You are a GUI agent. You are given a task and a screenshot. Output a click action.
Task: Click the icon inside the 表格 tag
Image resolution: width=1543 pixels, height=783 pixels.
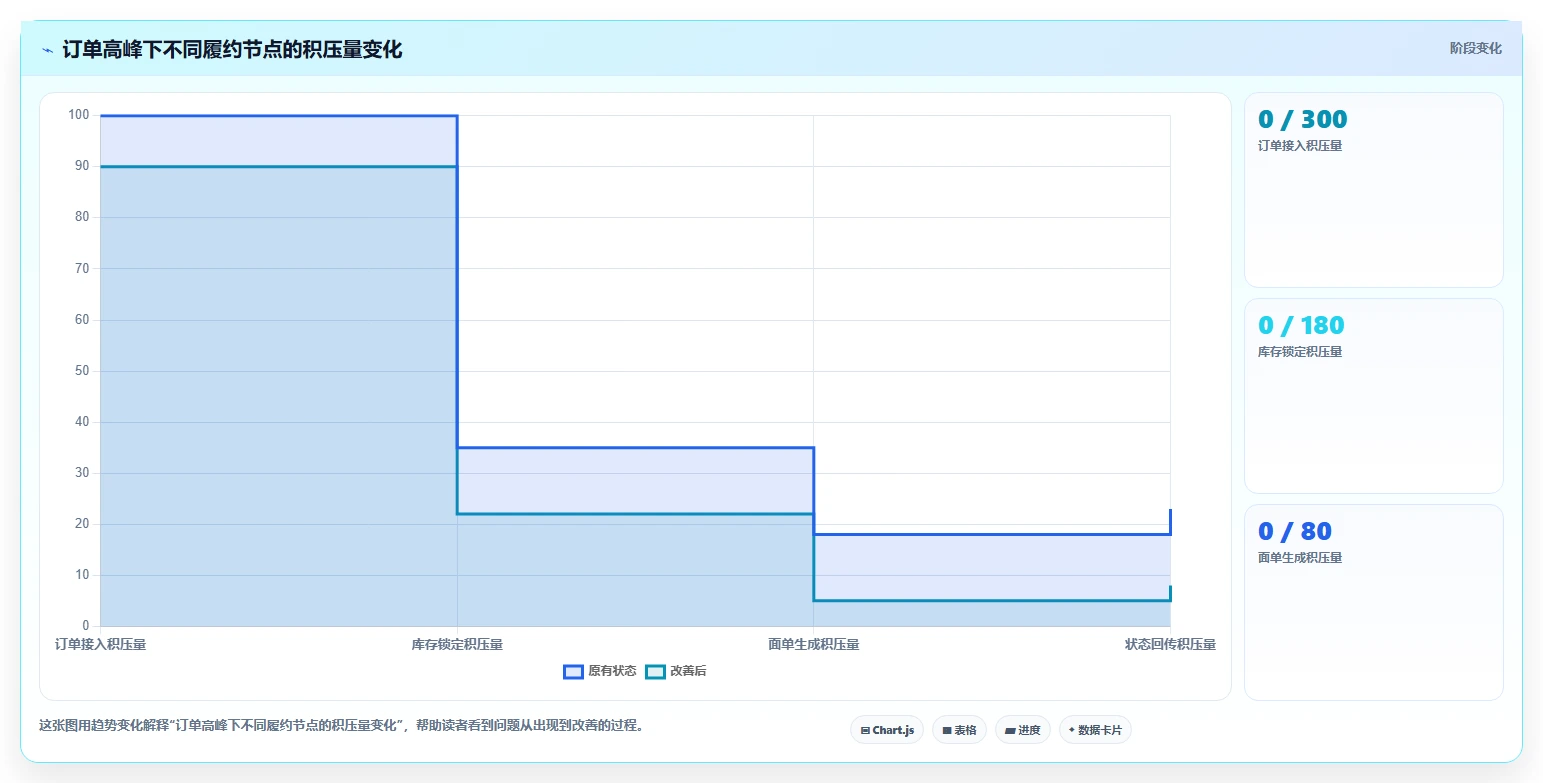coord(947,730)
